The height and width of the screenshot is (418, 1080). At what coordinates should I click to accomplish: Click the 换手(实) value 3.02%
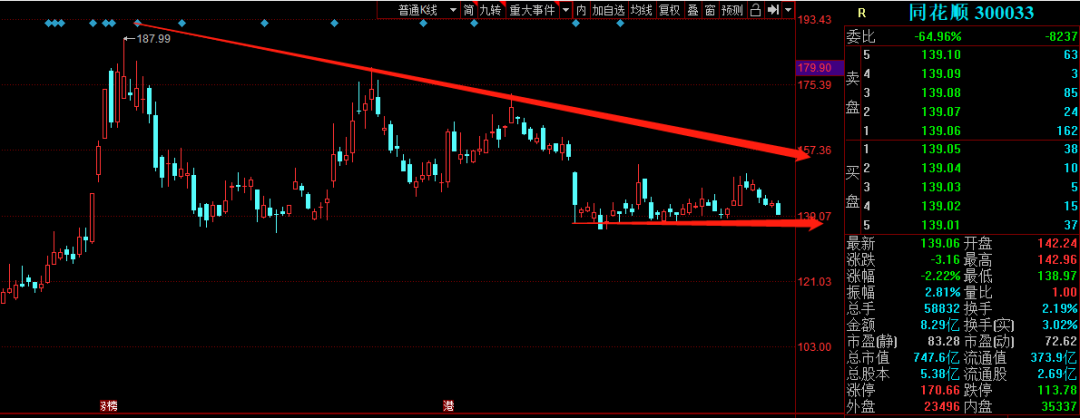tap(1061, 324)
